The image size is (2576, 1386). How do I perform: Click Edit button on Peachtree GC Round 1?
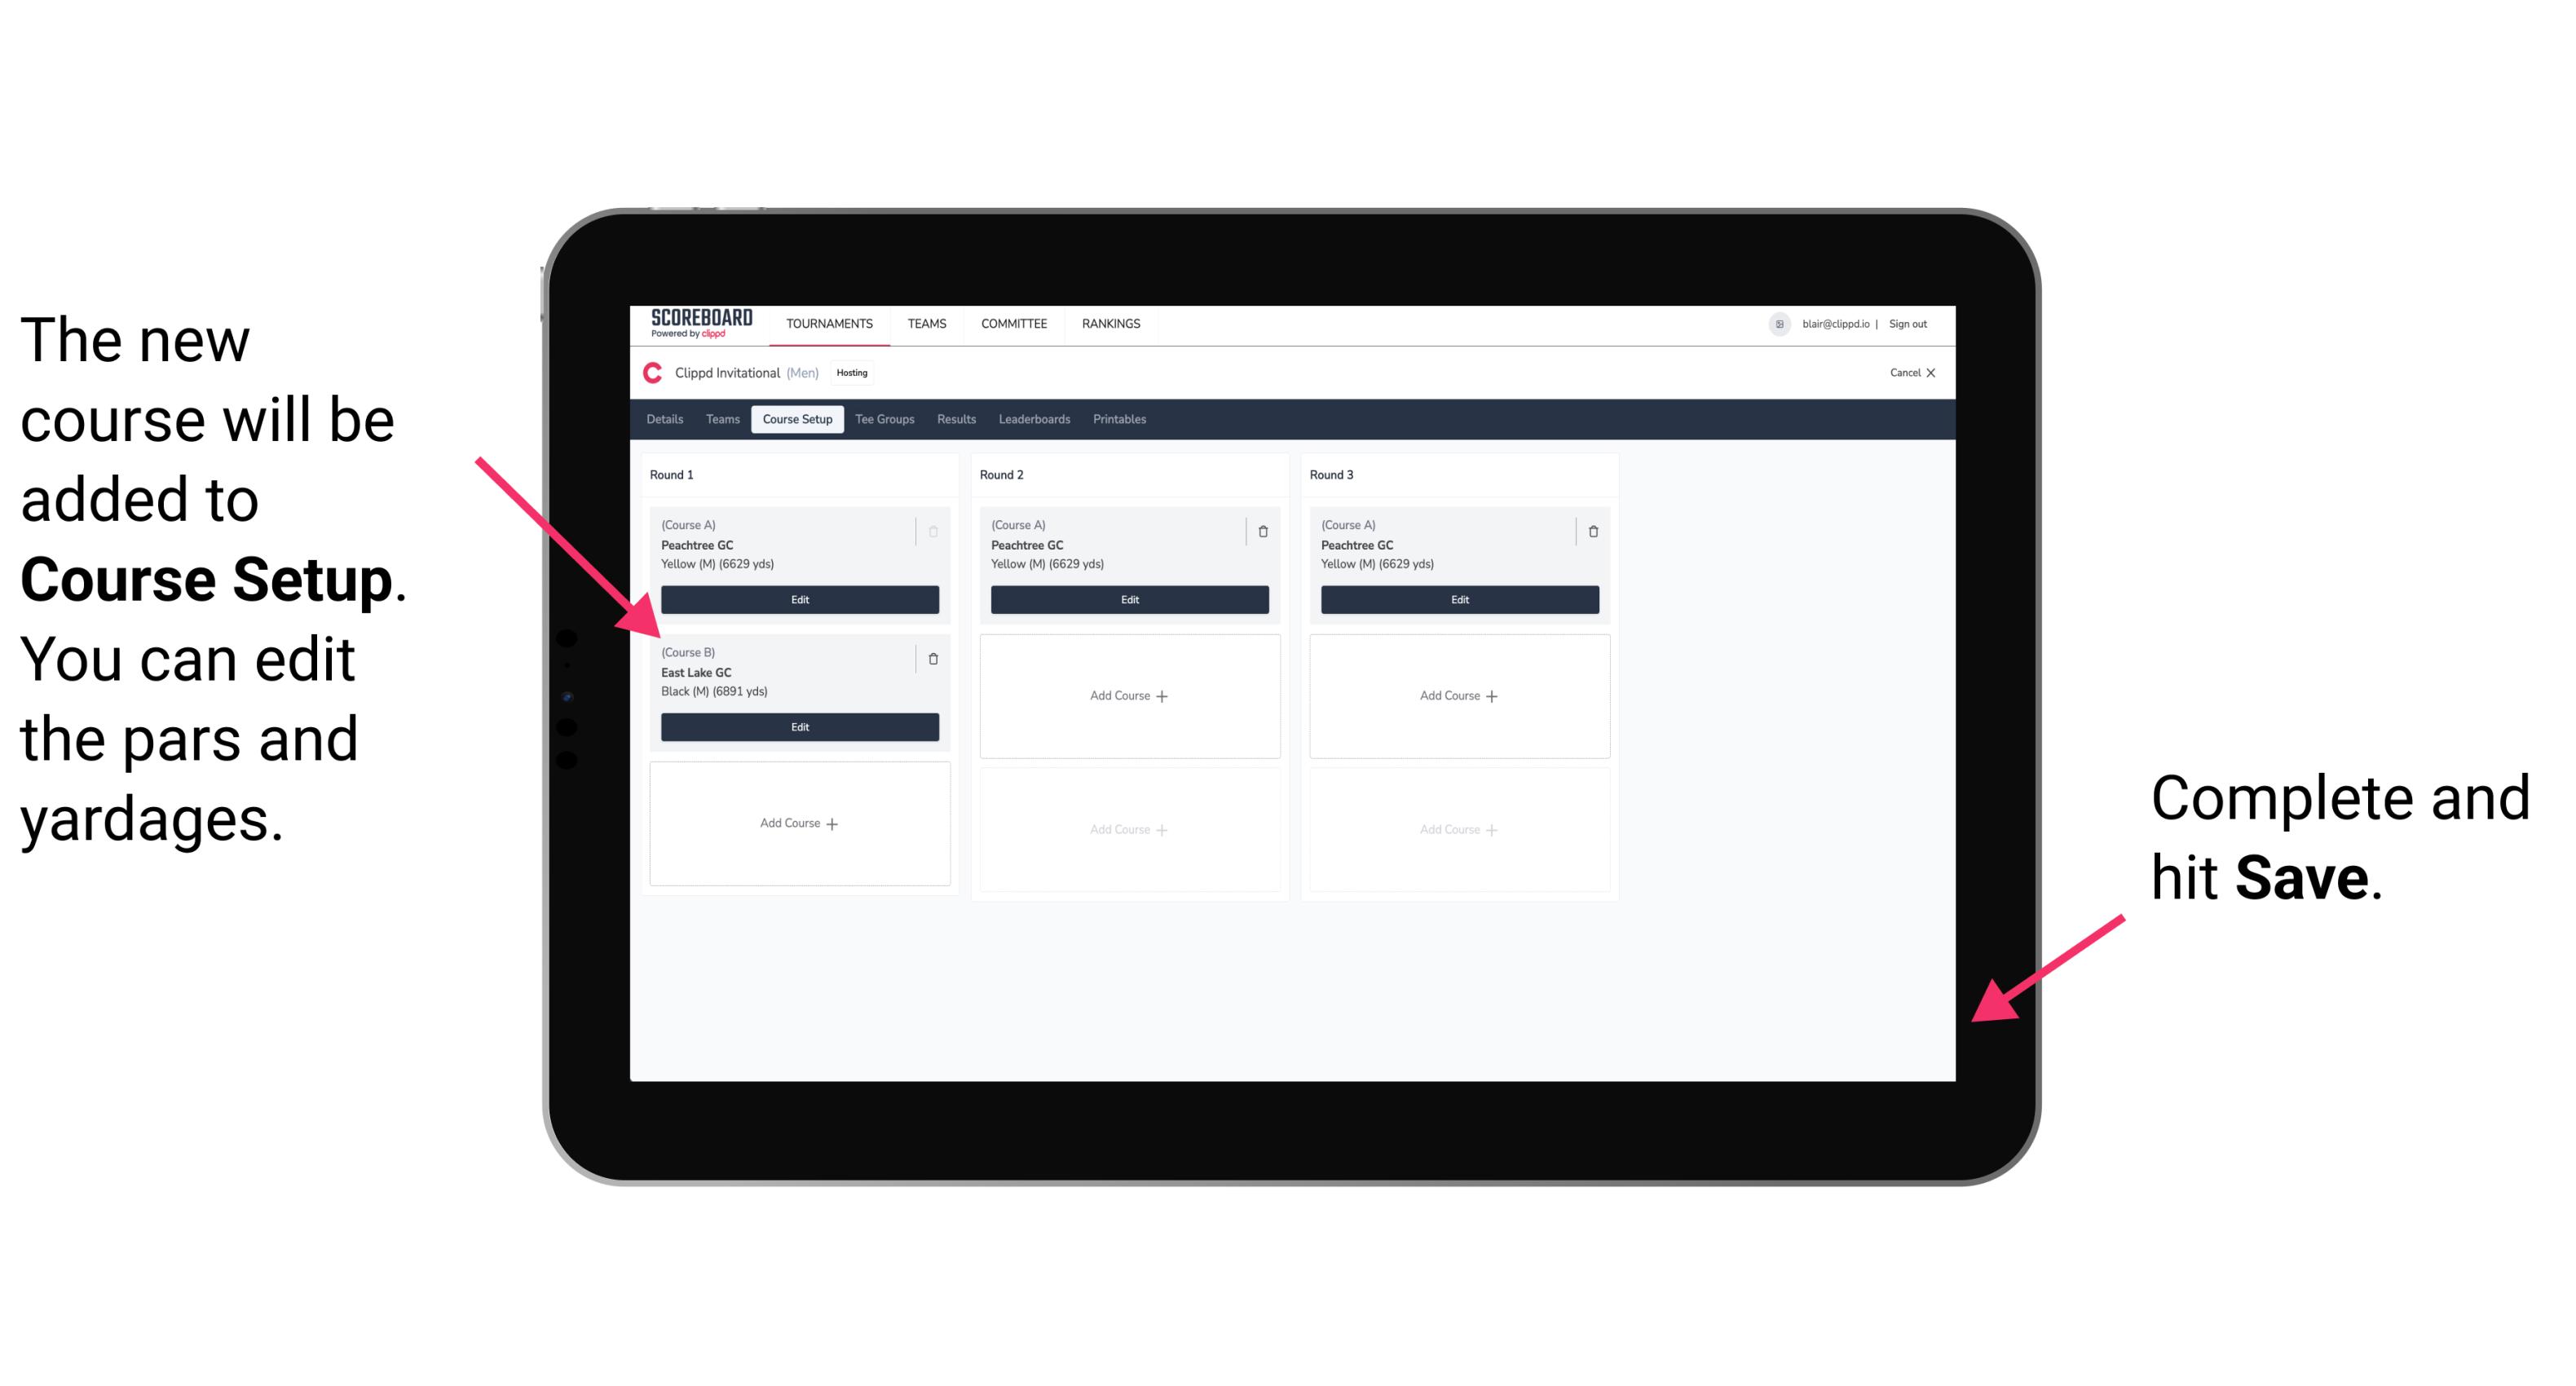pos(798,599)
